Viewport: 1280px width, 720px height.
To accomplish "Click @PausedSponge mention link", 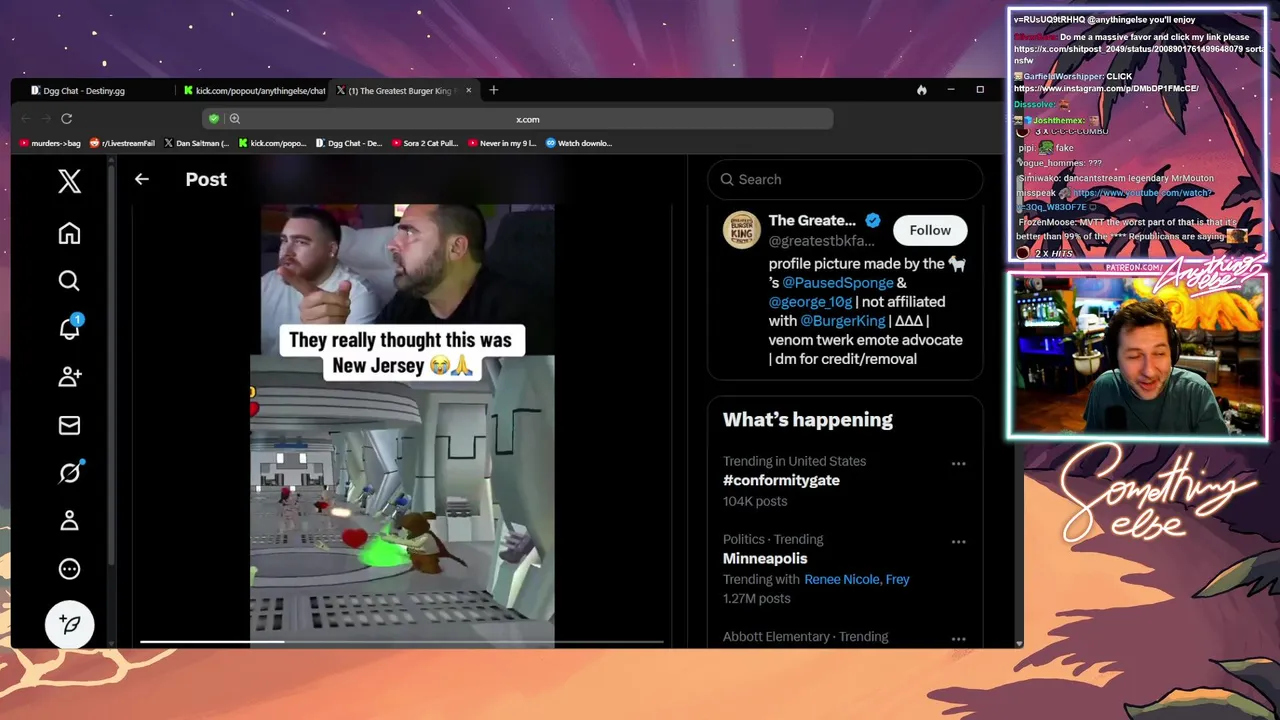I will [x=837, y=283].
